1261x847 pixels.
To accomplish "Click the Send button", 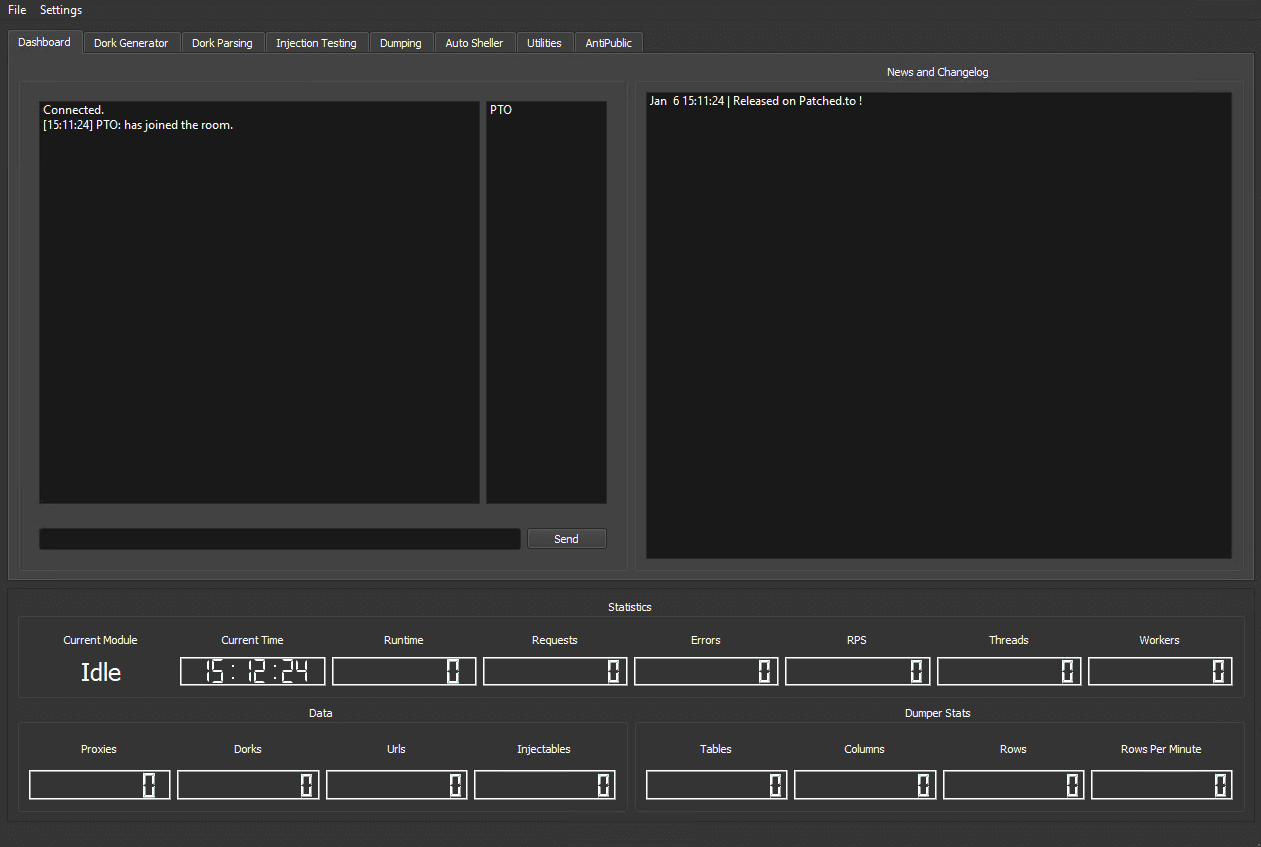I will [566, 538].
